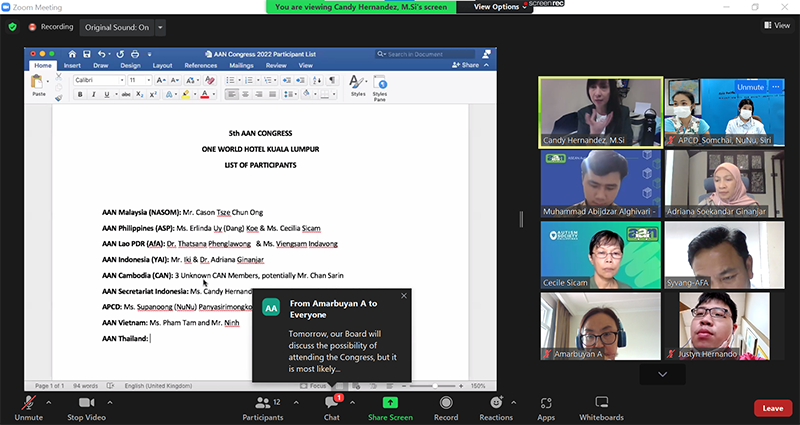This screenshot has height=425, width=800.
Task: Click the Sort icon in paragraph group
Action: point(317,80)
